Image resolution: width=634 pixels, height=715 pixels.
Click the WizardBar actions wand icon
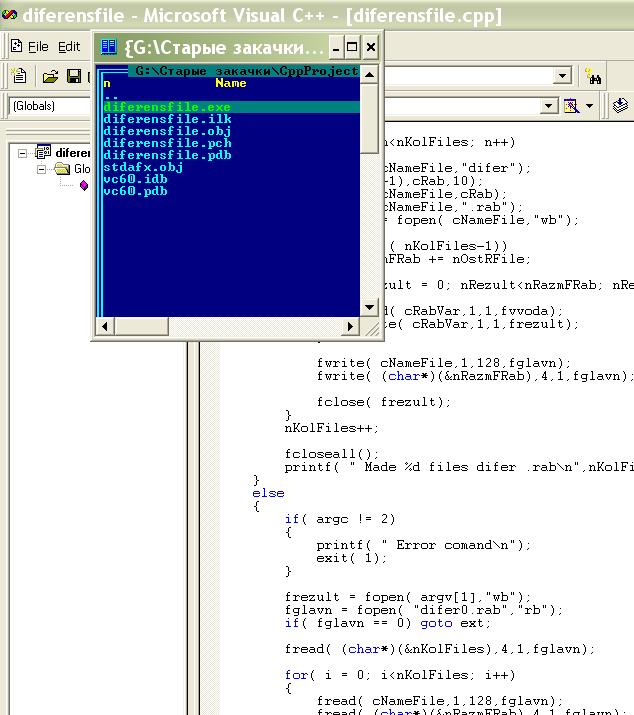[x=572, y=106]
